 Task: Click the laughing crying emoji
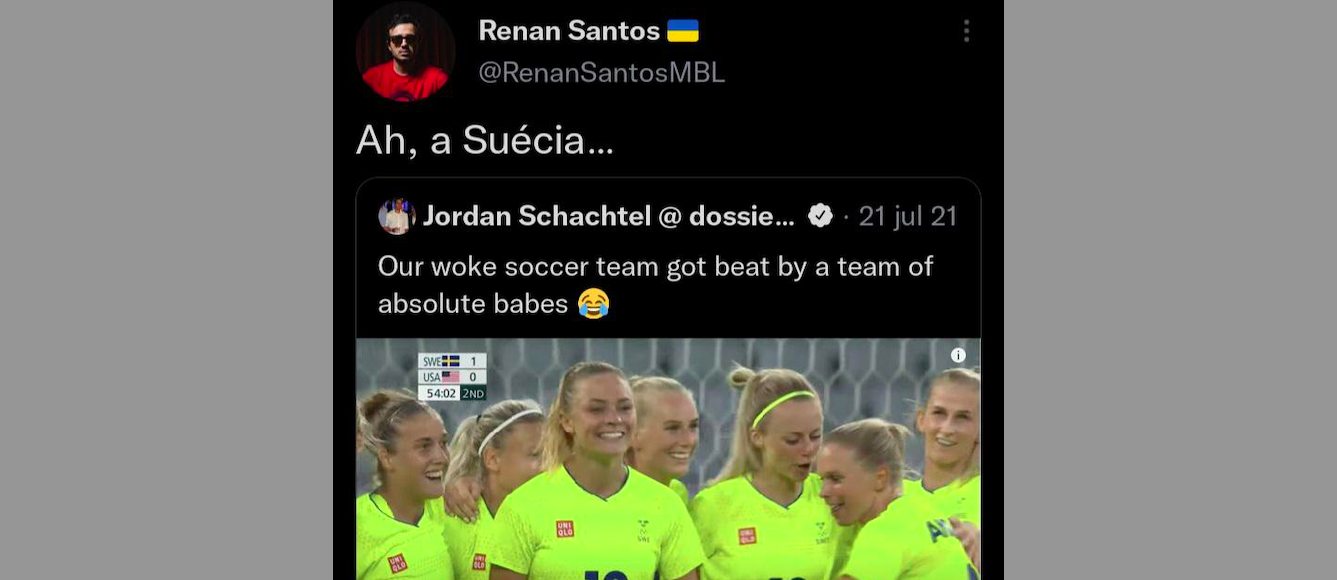point(593,303)
